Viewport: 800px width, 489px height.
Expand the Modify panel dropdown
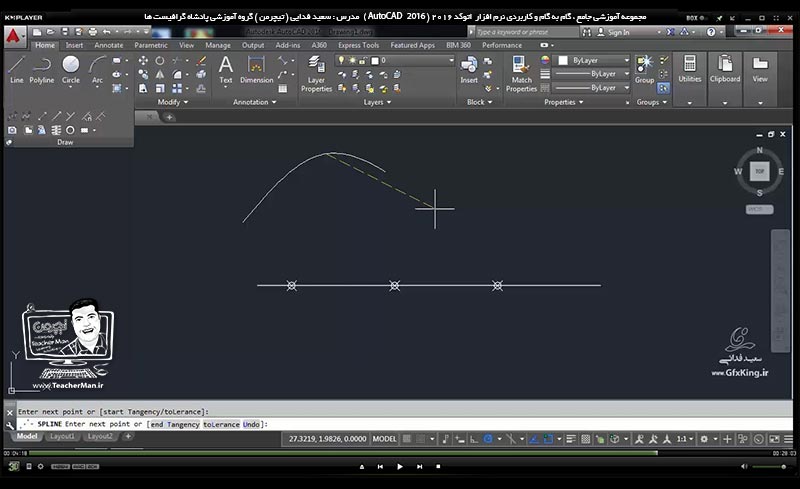click(x=172, y=102)
